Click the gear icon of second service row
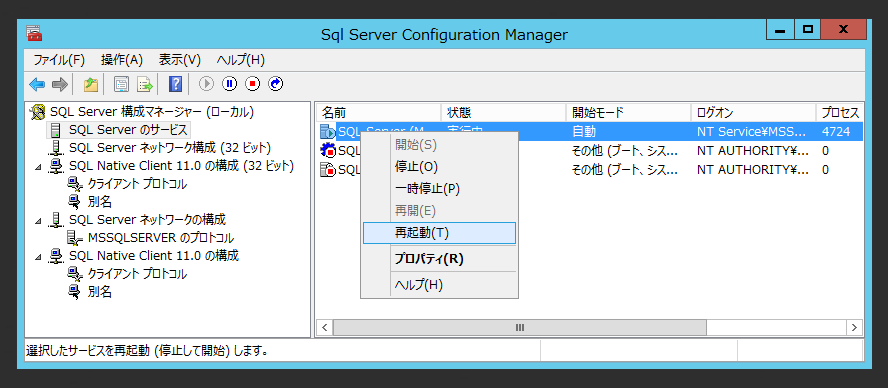888x388 pixels. tap(327, 151)
